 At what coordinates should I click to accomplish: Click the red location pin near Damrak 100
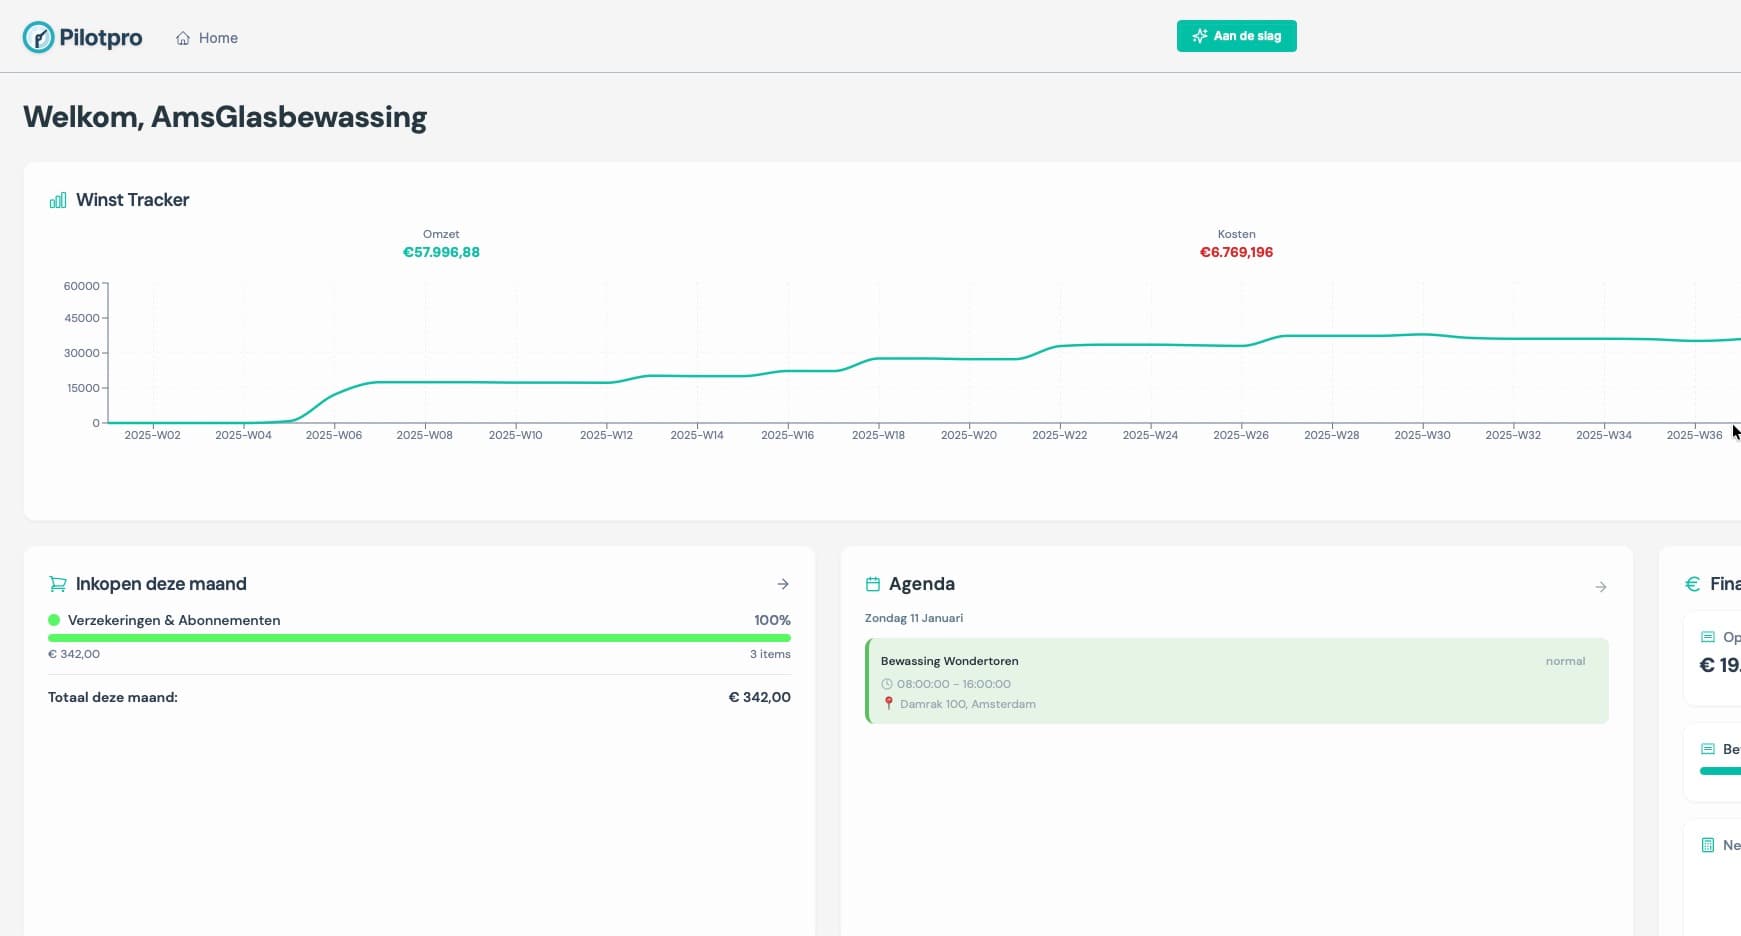(888, 704)
